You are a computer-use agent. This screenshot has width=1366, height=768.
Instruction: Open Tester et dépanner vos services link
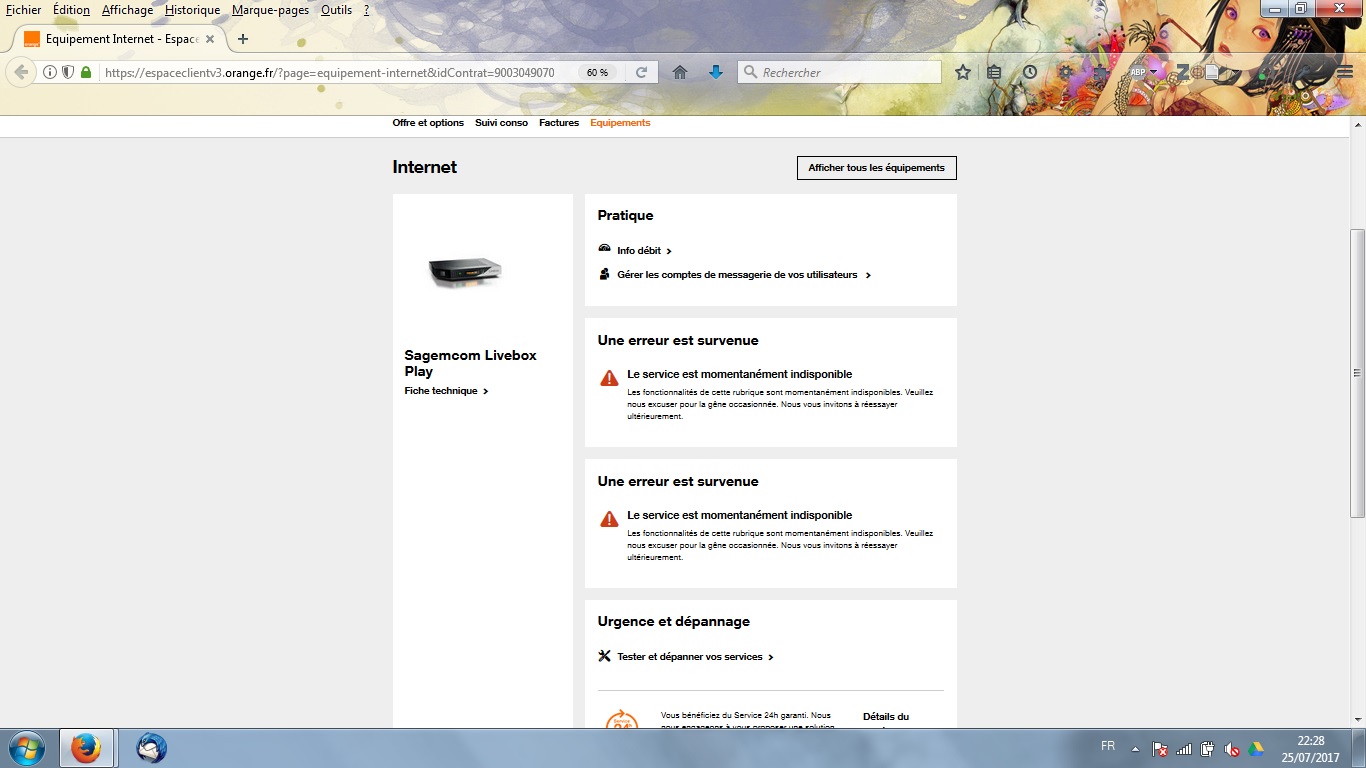pyautogui.click(x=695, y=657)
